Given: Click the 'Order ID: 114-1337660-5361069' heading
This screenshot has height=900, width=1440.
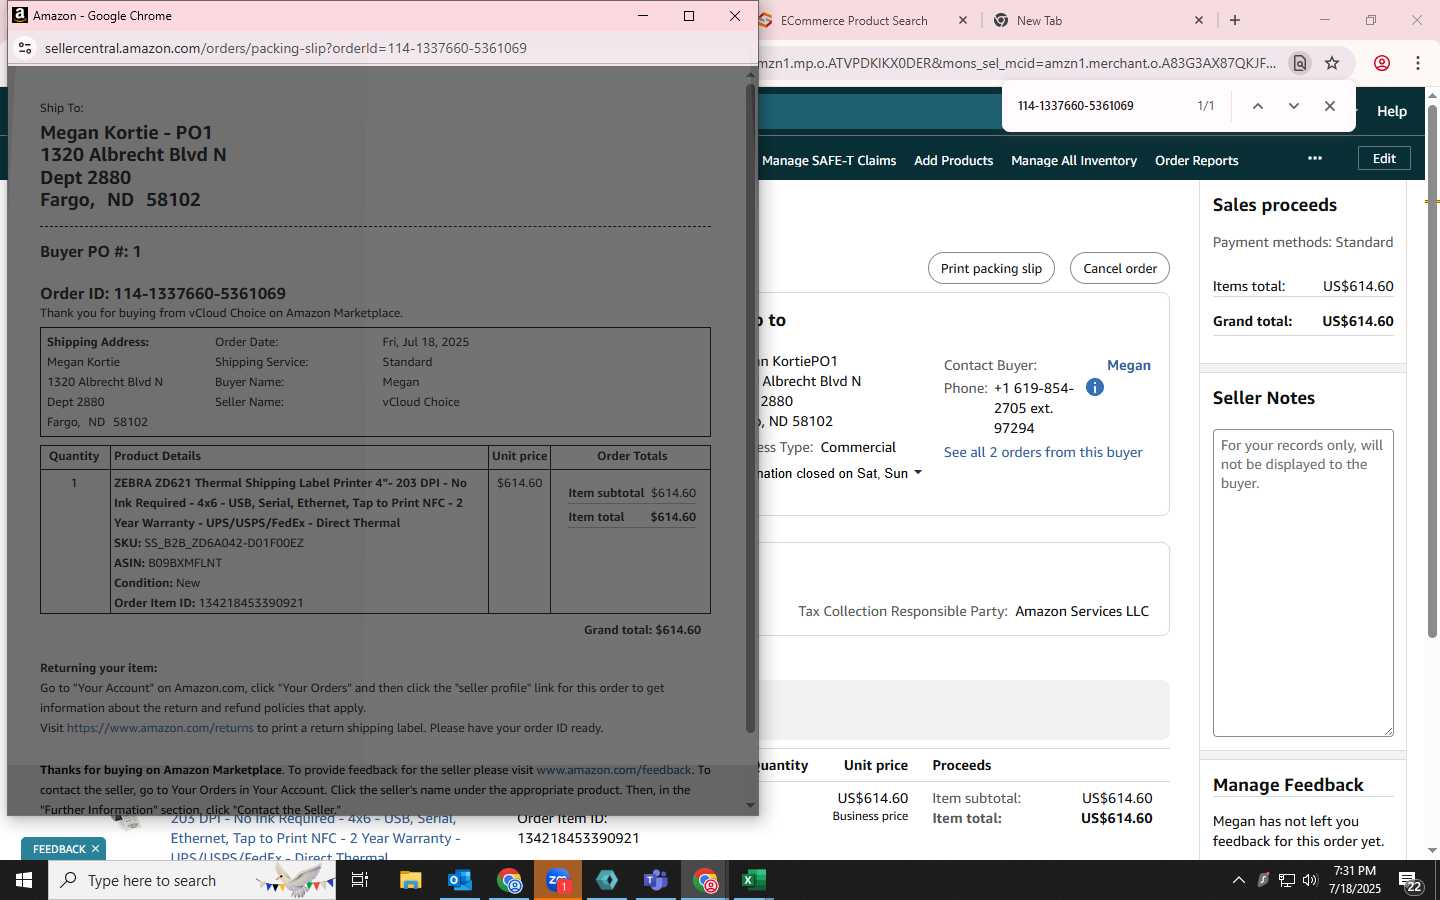Looking at the screenshot, I should click(x=163, y=293).
